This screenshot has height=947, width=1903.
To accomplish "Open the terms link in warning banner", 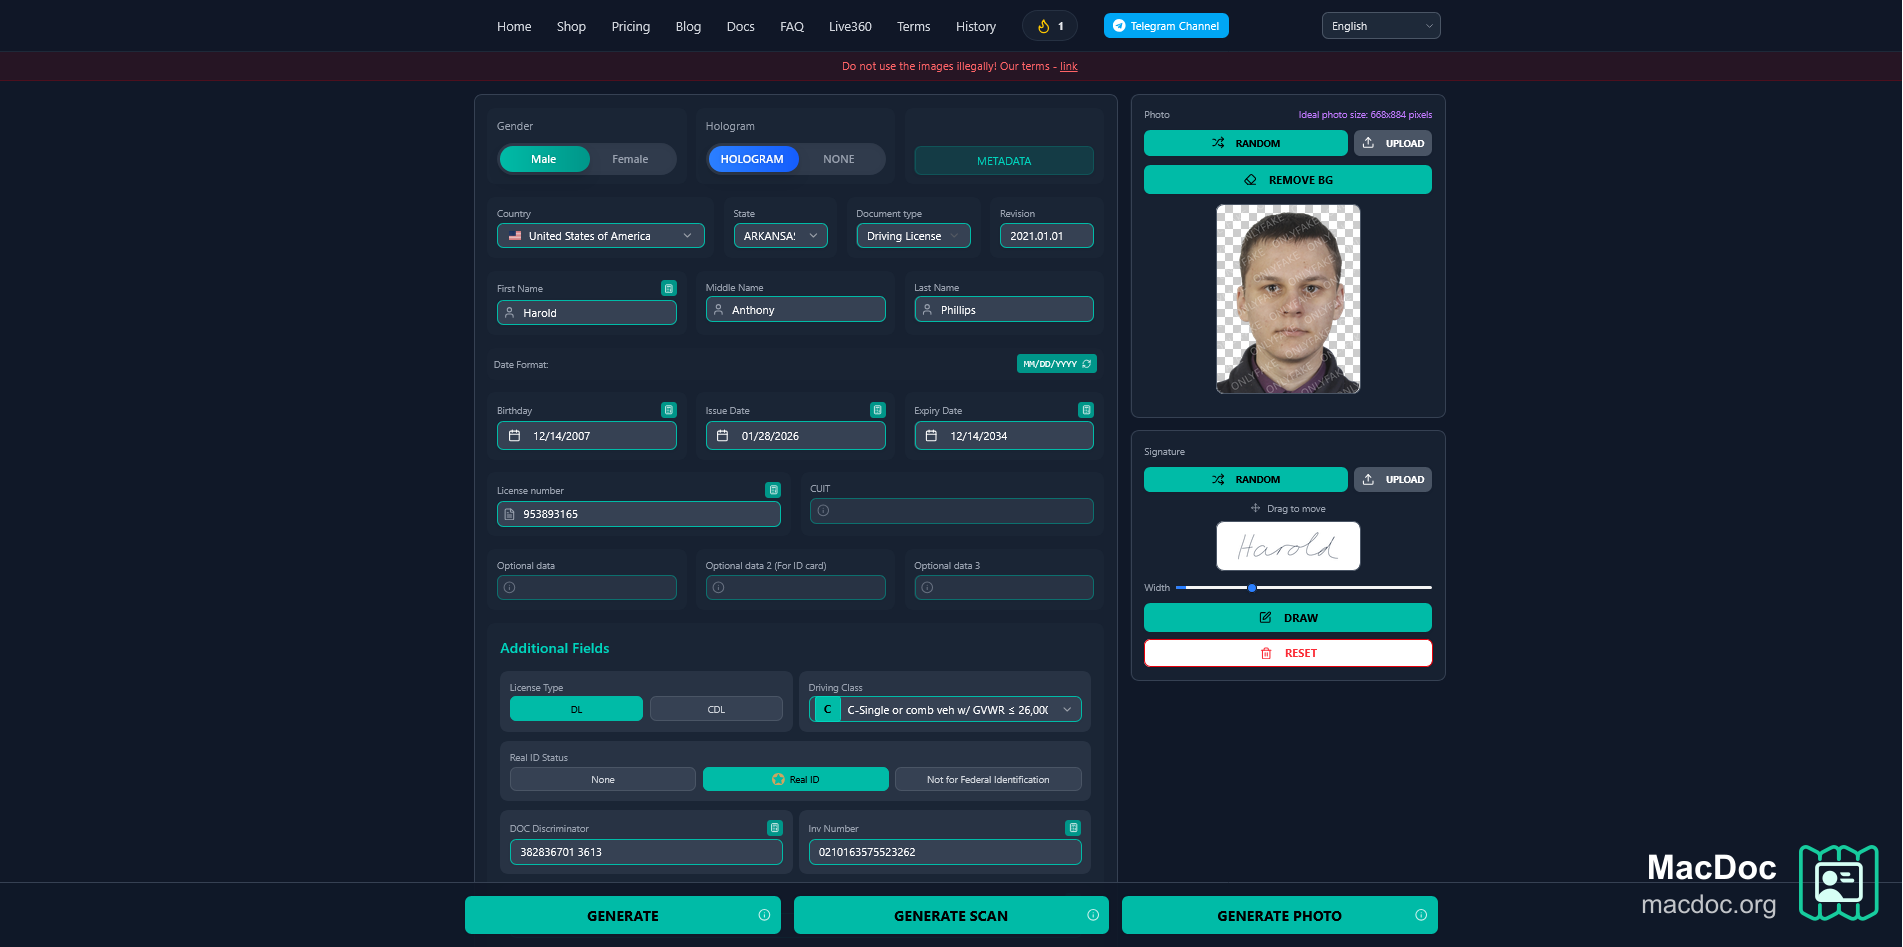I will 1069,66.
